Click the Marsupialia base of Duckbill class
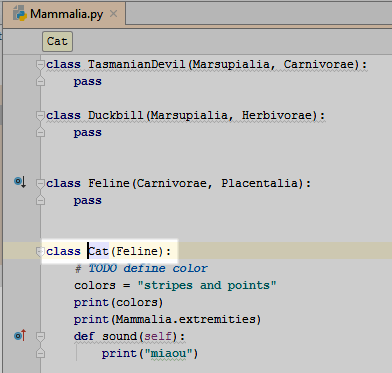This screenshot has width=392, height=373. pyautogui.click(x=189, y=116)
